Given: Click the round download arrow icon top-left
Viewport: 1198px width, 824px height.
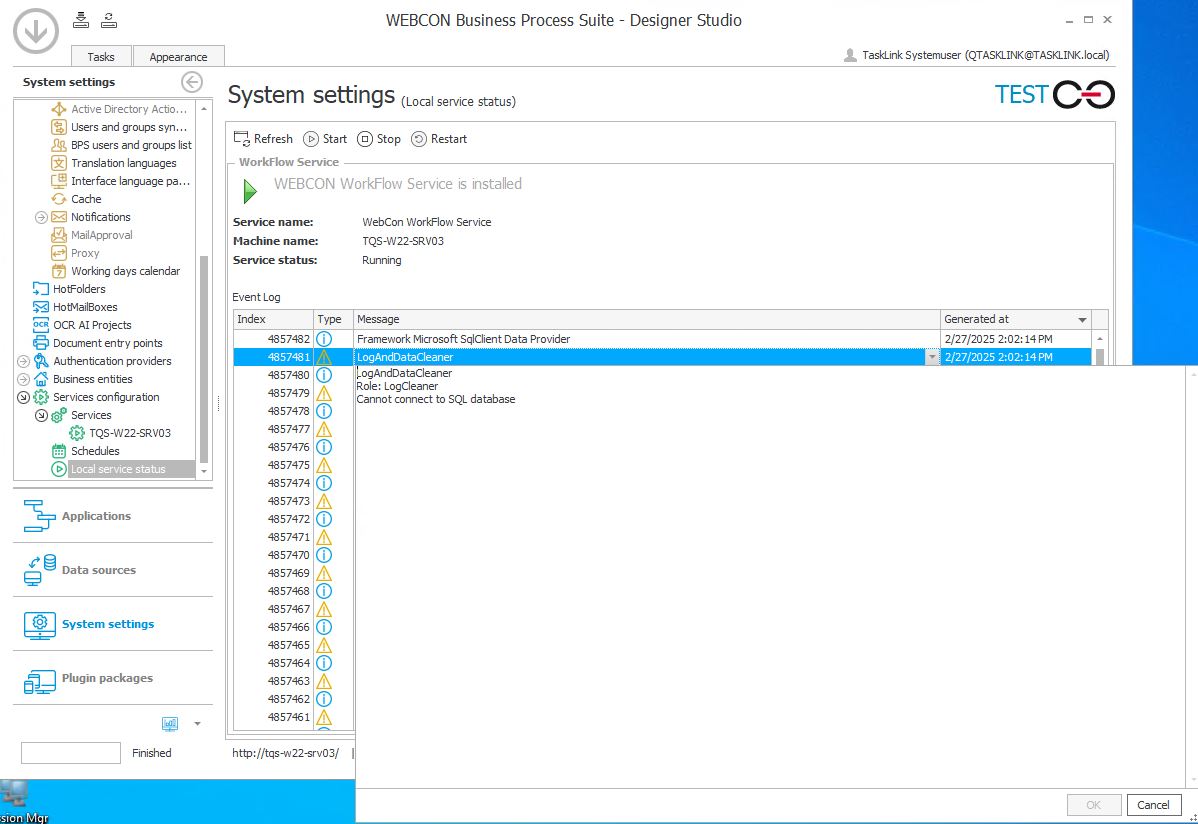Looking at the screenshot, I should point(36,31).
